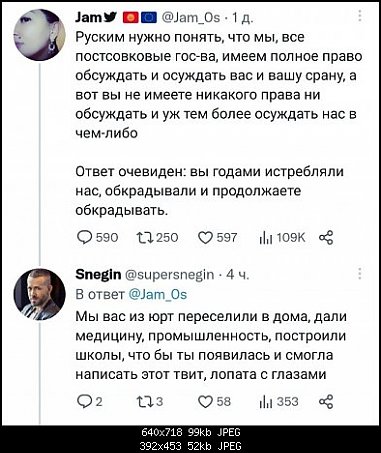Open more options on Jam's tweet
This screenshot has height=453, width=381.
[360, 16]
